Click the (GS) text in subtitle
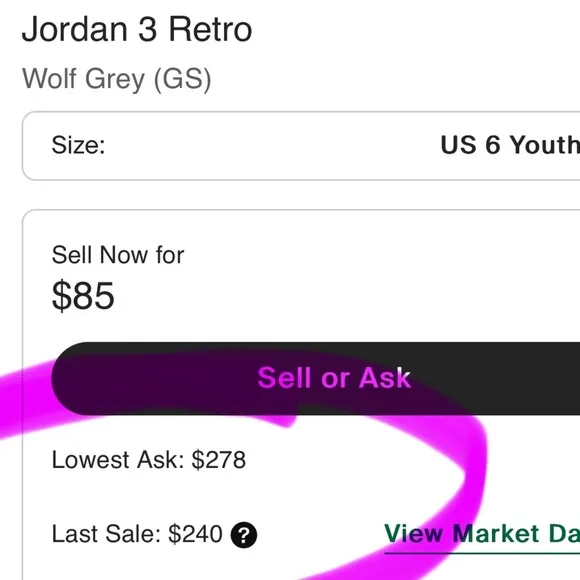This screenshot has height=580, width=580. (182, 79)
